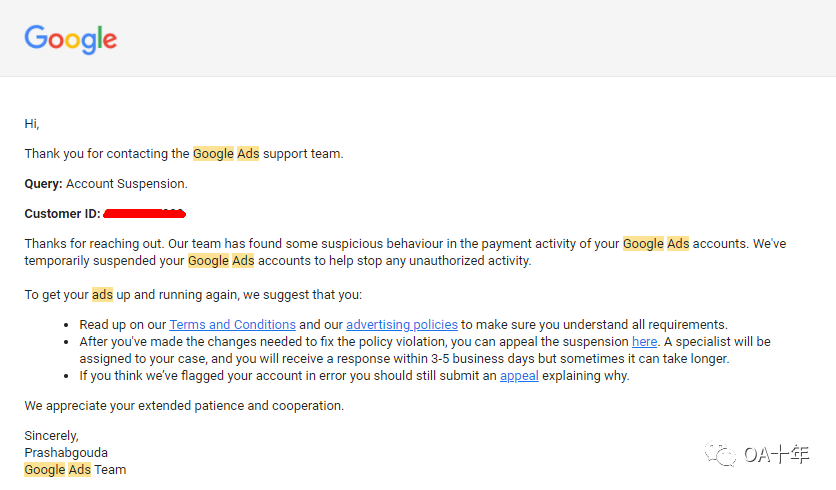836x490 pixels.
Task: Click the "appeal" link in last bullet
Action: [x=519, y=376]
